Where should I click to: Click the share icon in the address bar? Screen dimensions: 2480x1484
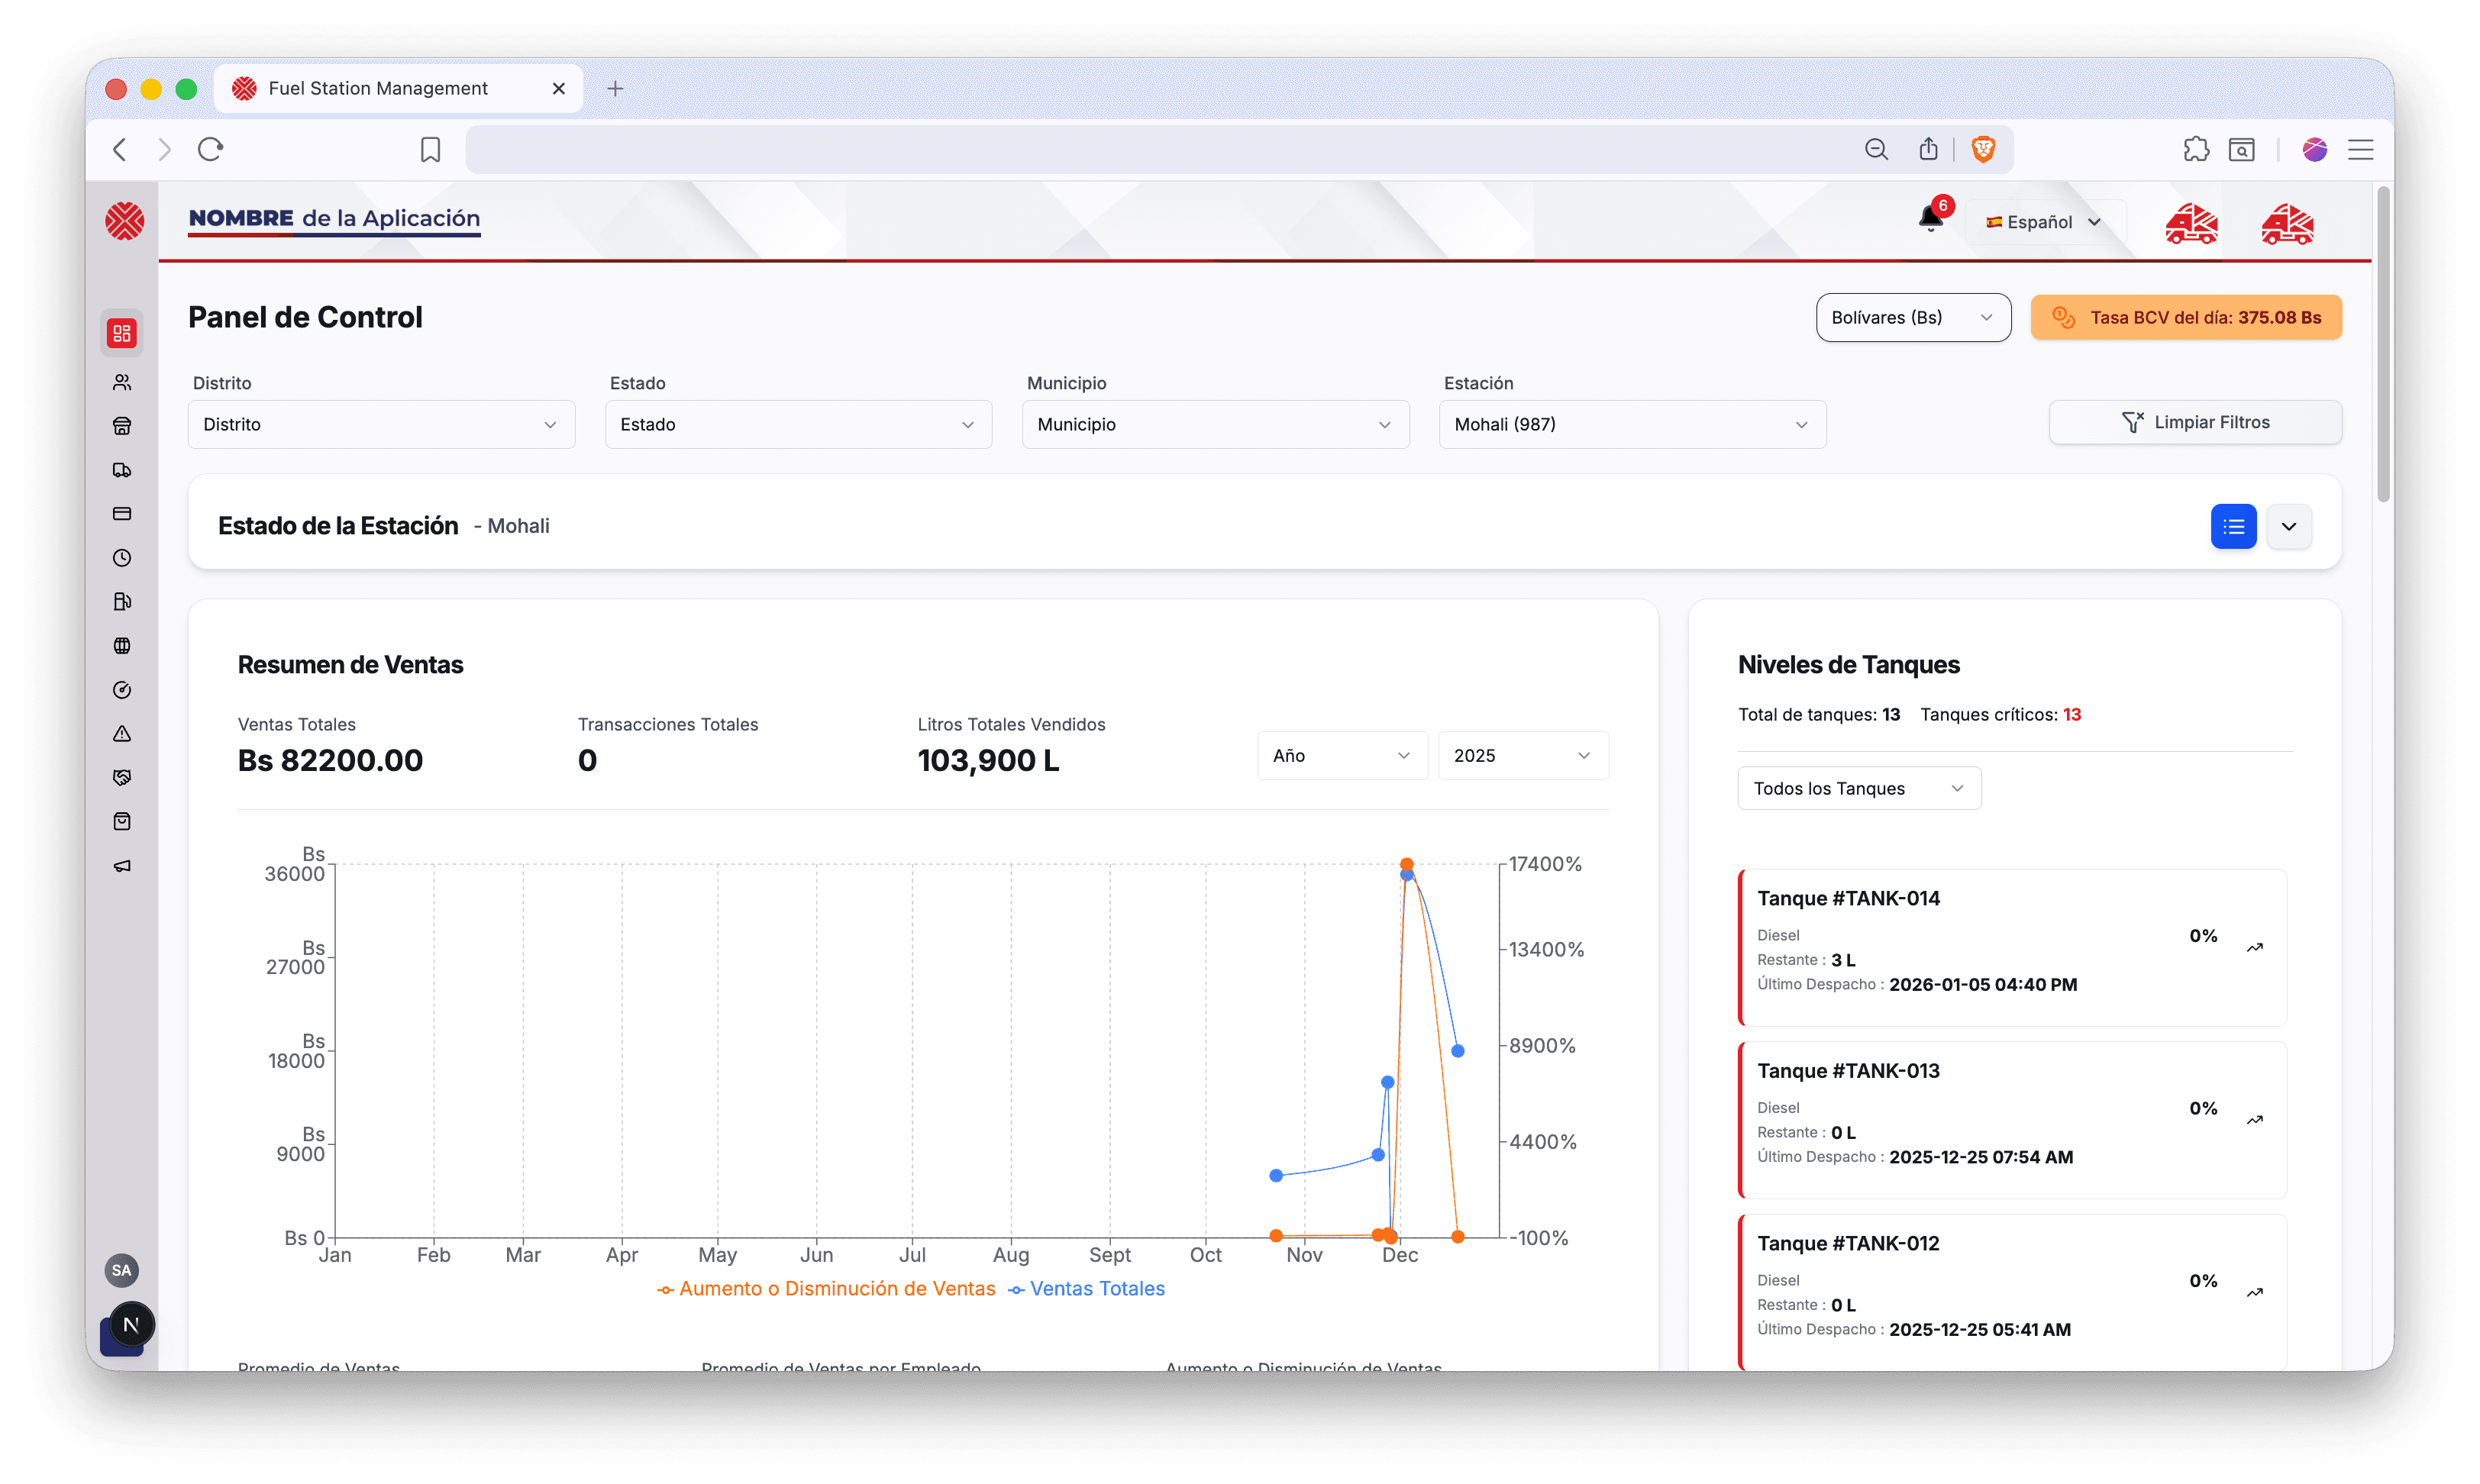click(x=1929, y=149)
